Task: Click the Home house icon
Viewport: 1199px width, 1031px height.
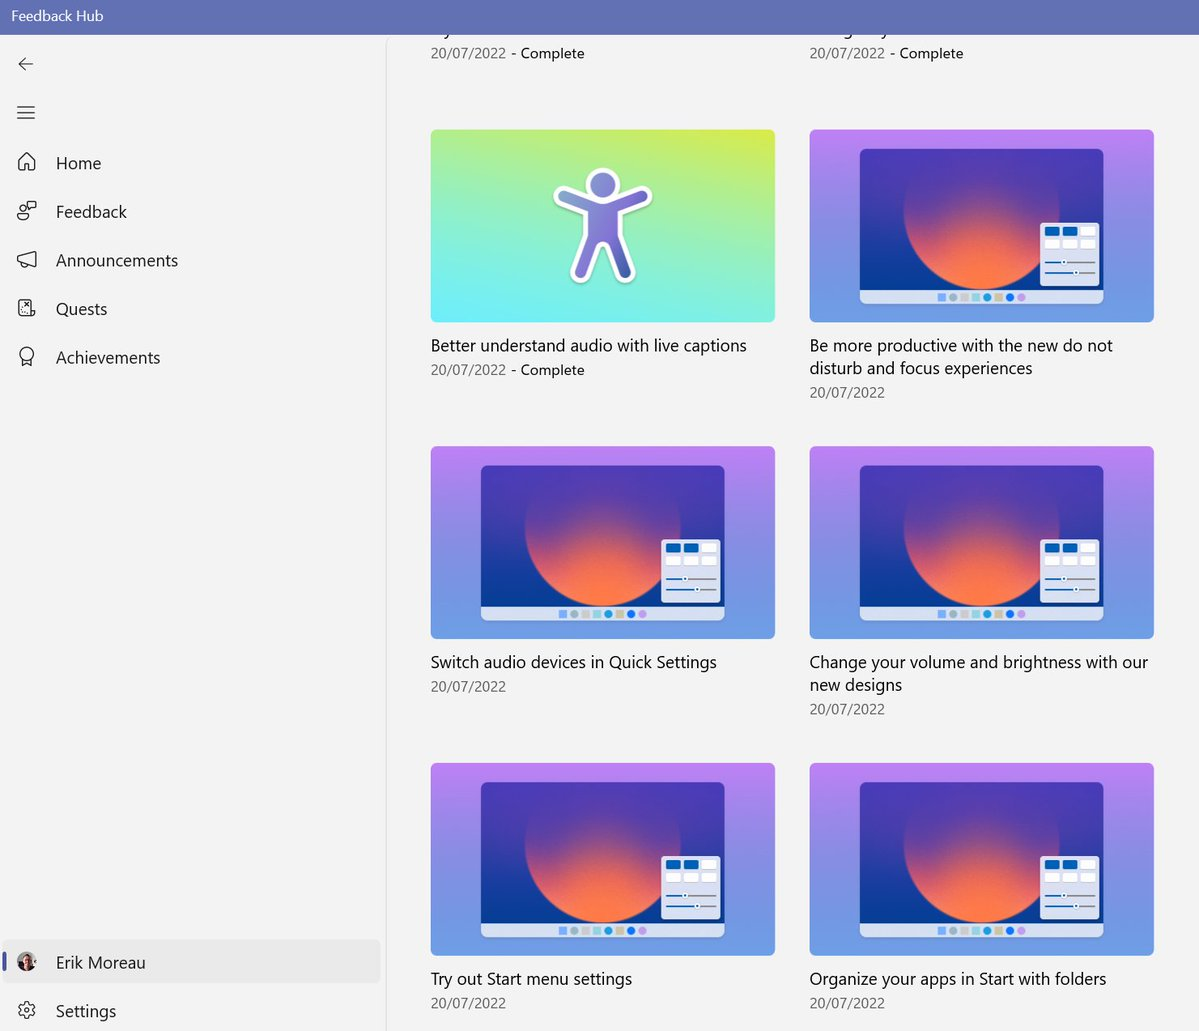Action: click(27, 162)
